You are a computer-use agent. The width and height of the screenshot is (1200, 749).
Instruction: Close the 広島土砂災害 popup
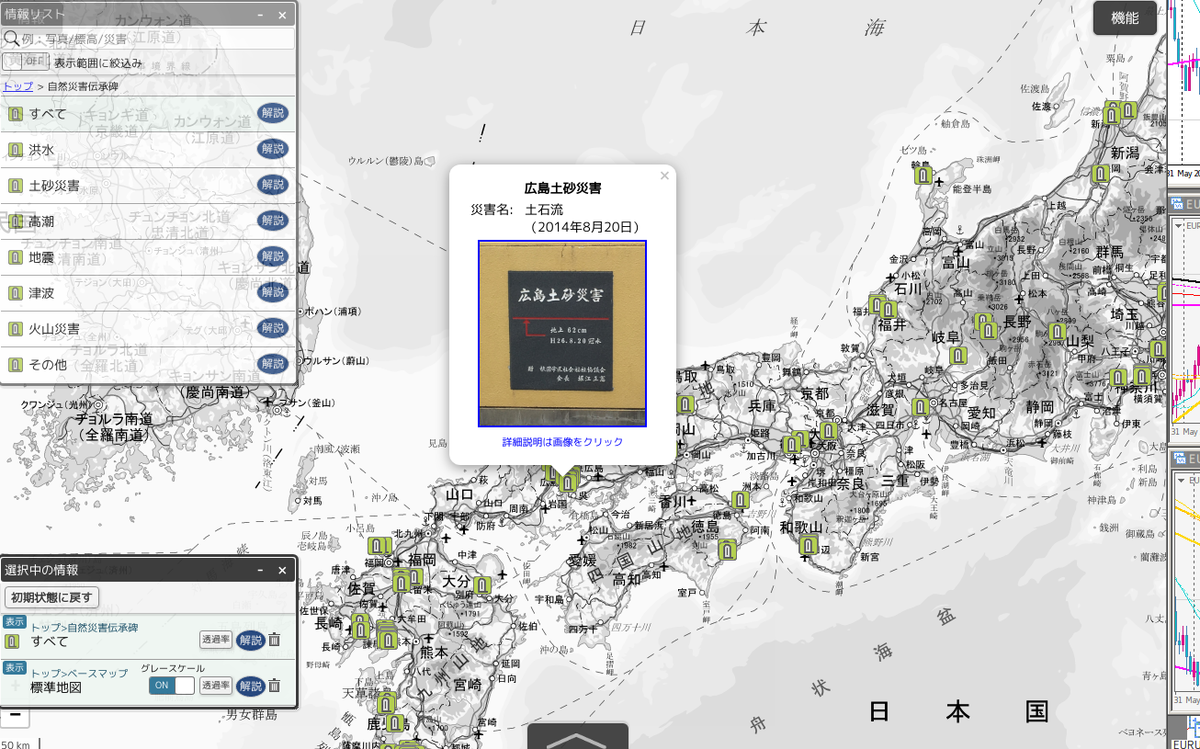pyautogui.click(x=664, y=176)
